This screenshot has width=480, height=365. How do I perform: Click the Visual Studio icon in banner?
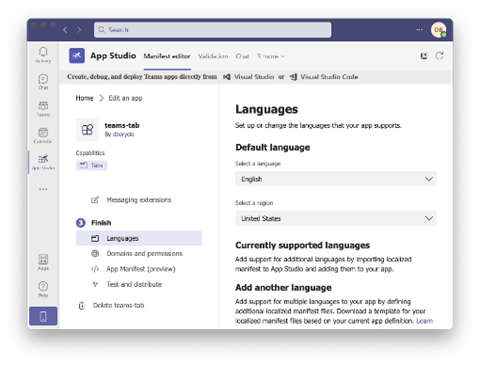[x=227, y=77]
